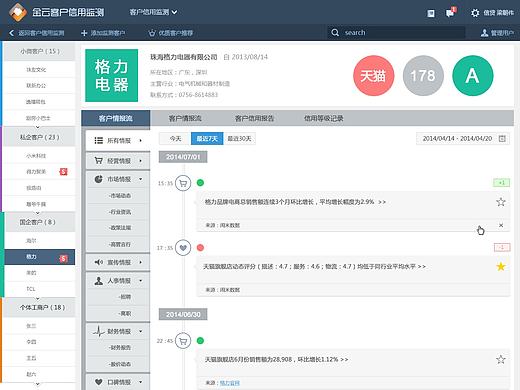Open the dark blue active 客户情报流 tab
The image size is (520, 390).
[116, 118]
